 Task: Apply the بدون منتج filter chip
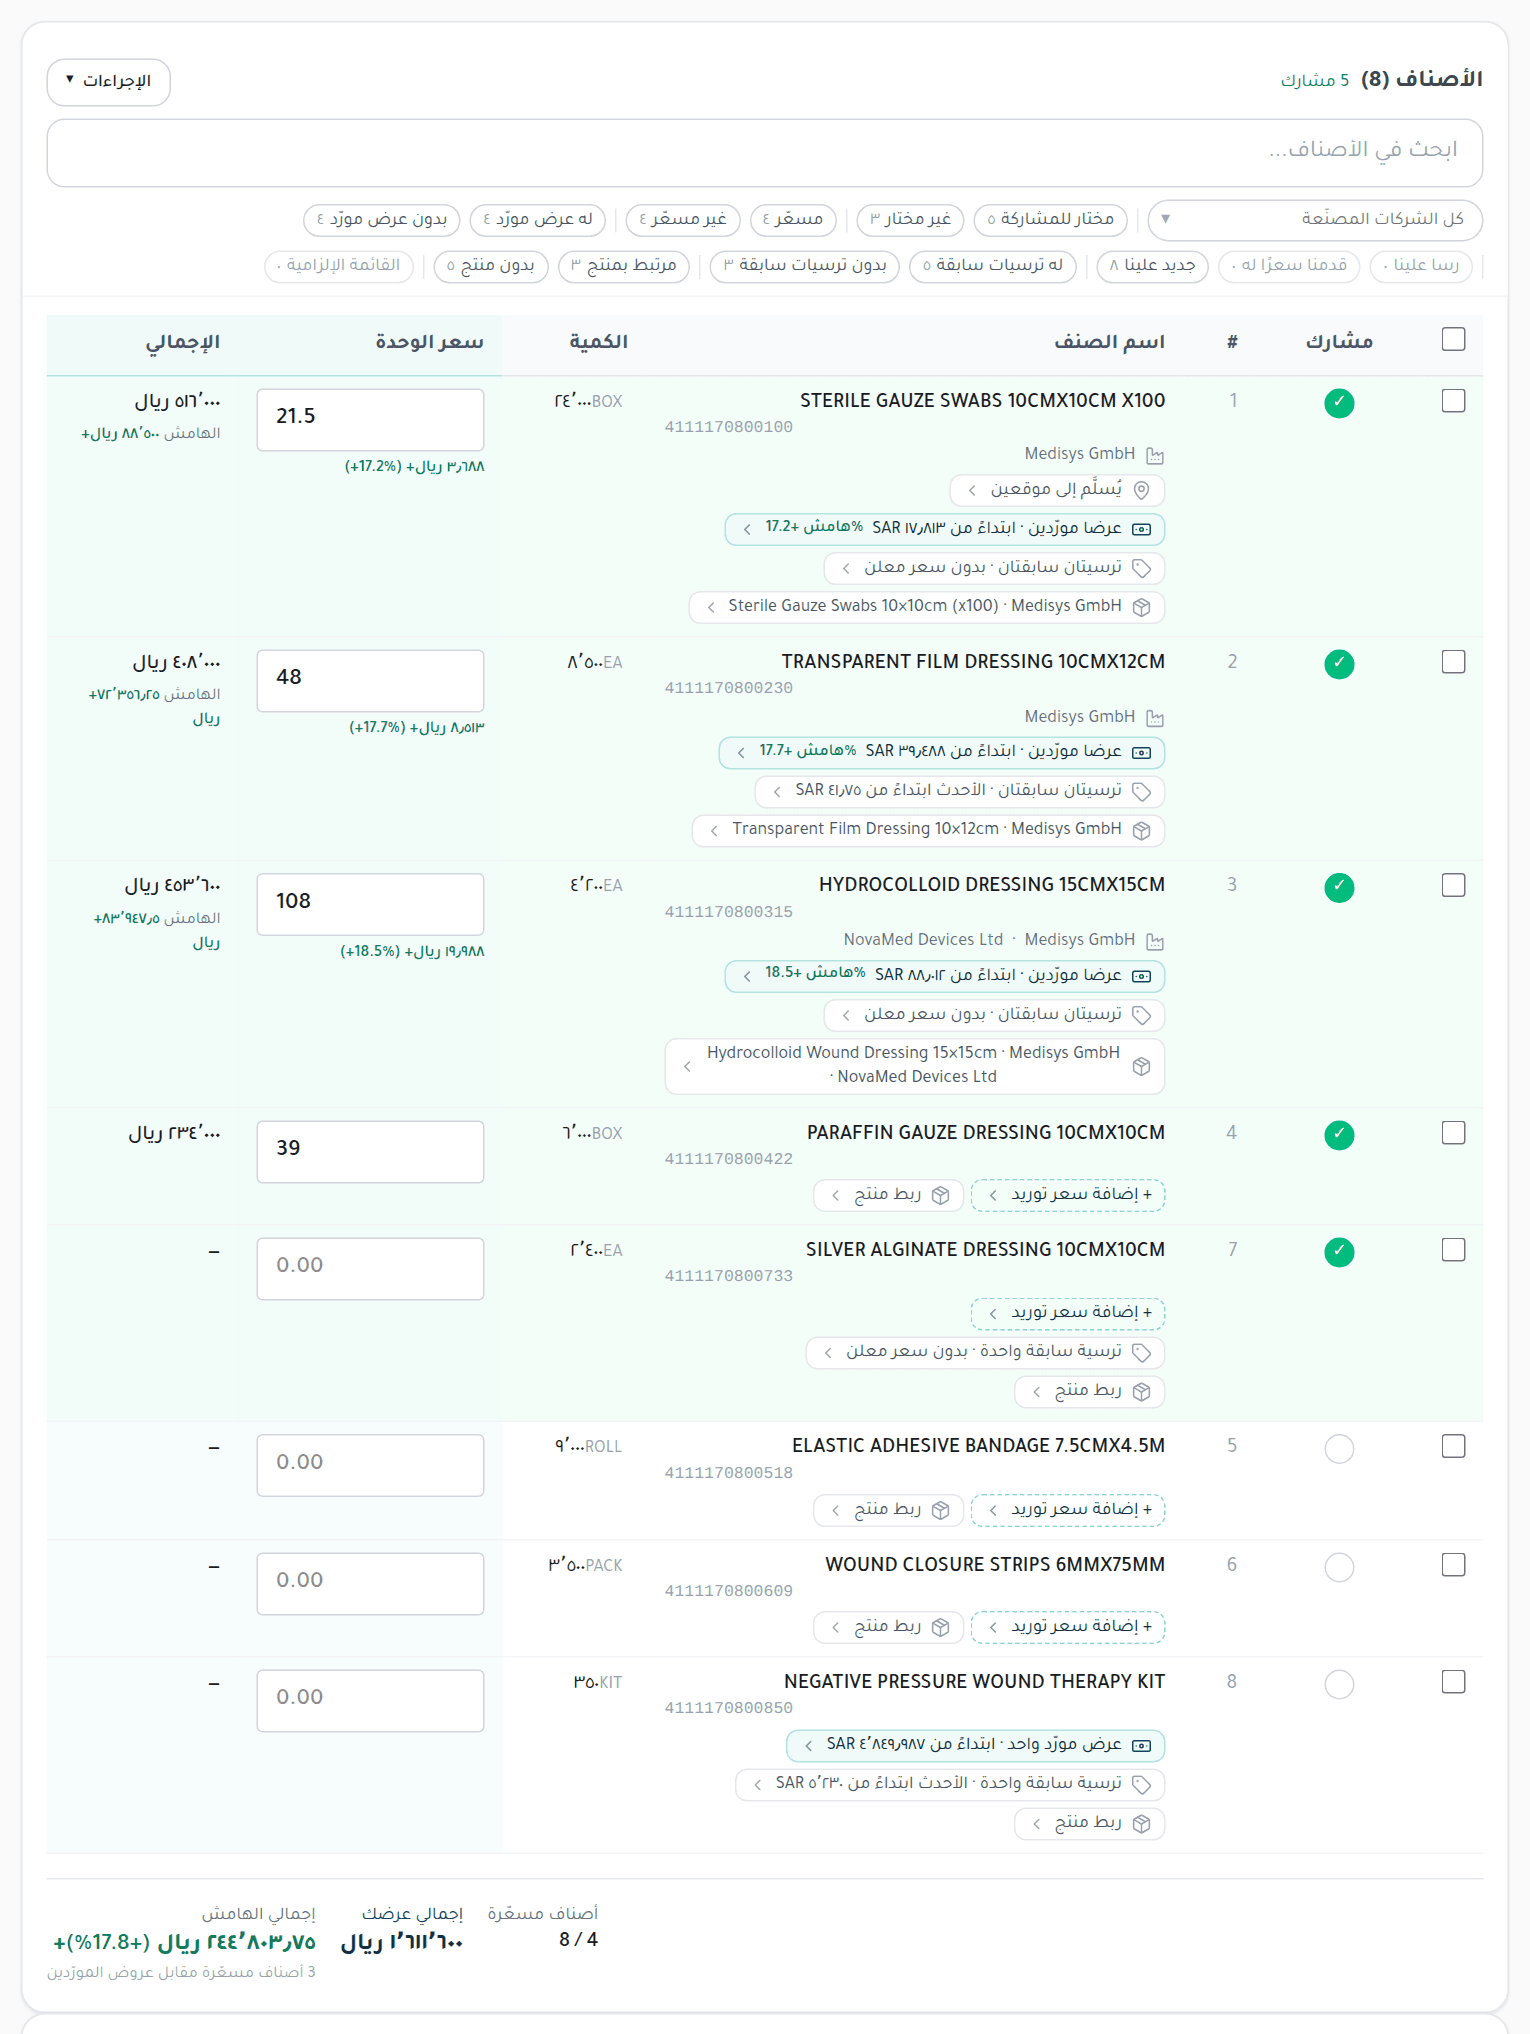tap(491, 266)
